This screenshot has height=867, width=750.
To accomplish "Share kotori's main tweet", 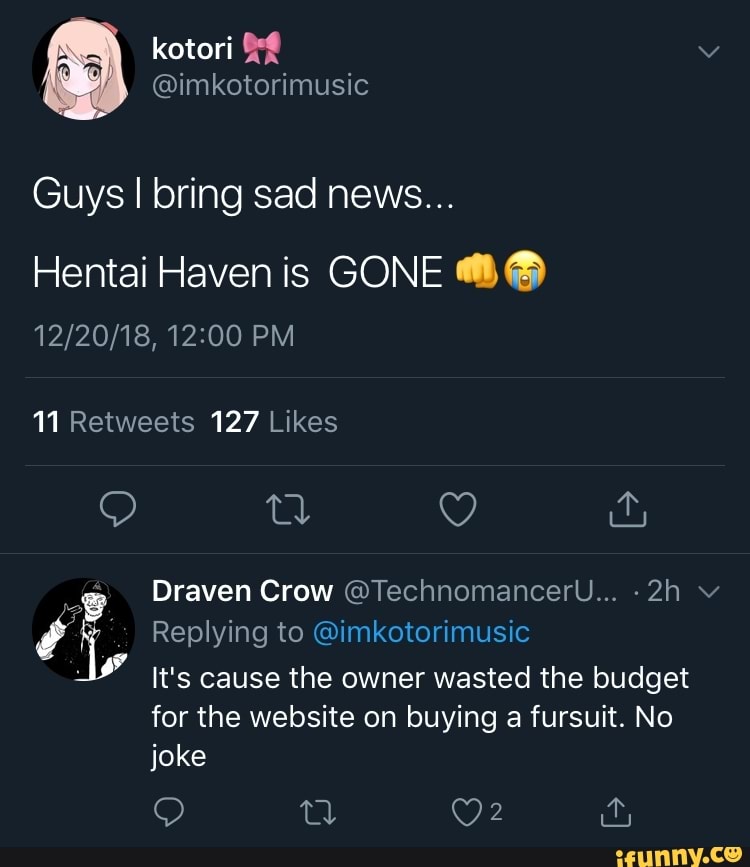I will coord(628,510).
